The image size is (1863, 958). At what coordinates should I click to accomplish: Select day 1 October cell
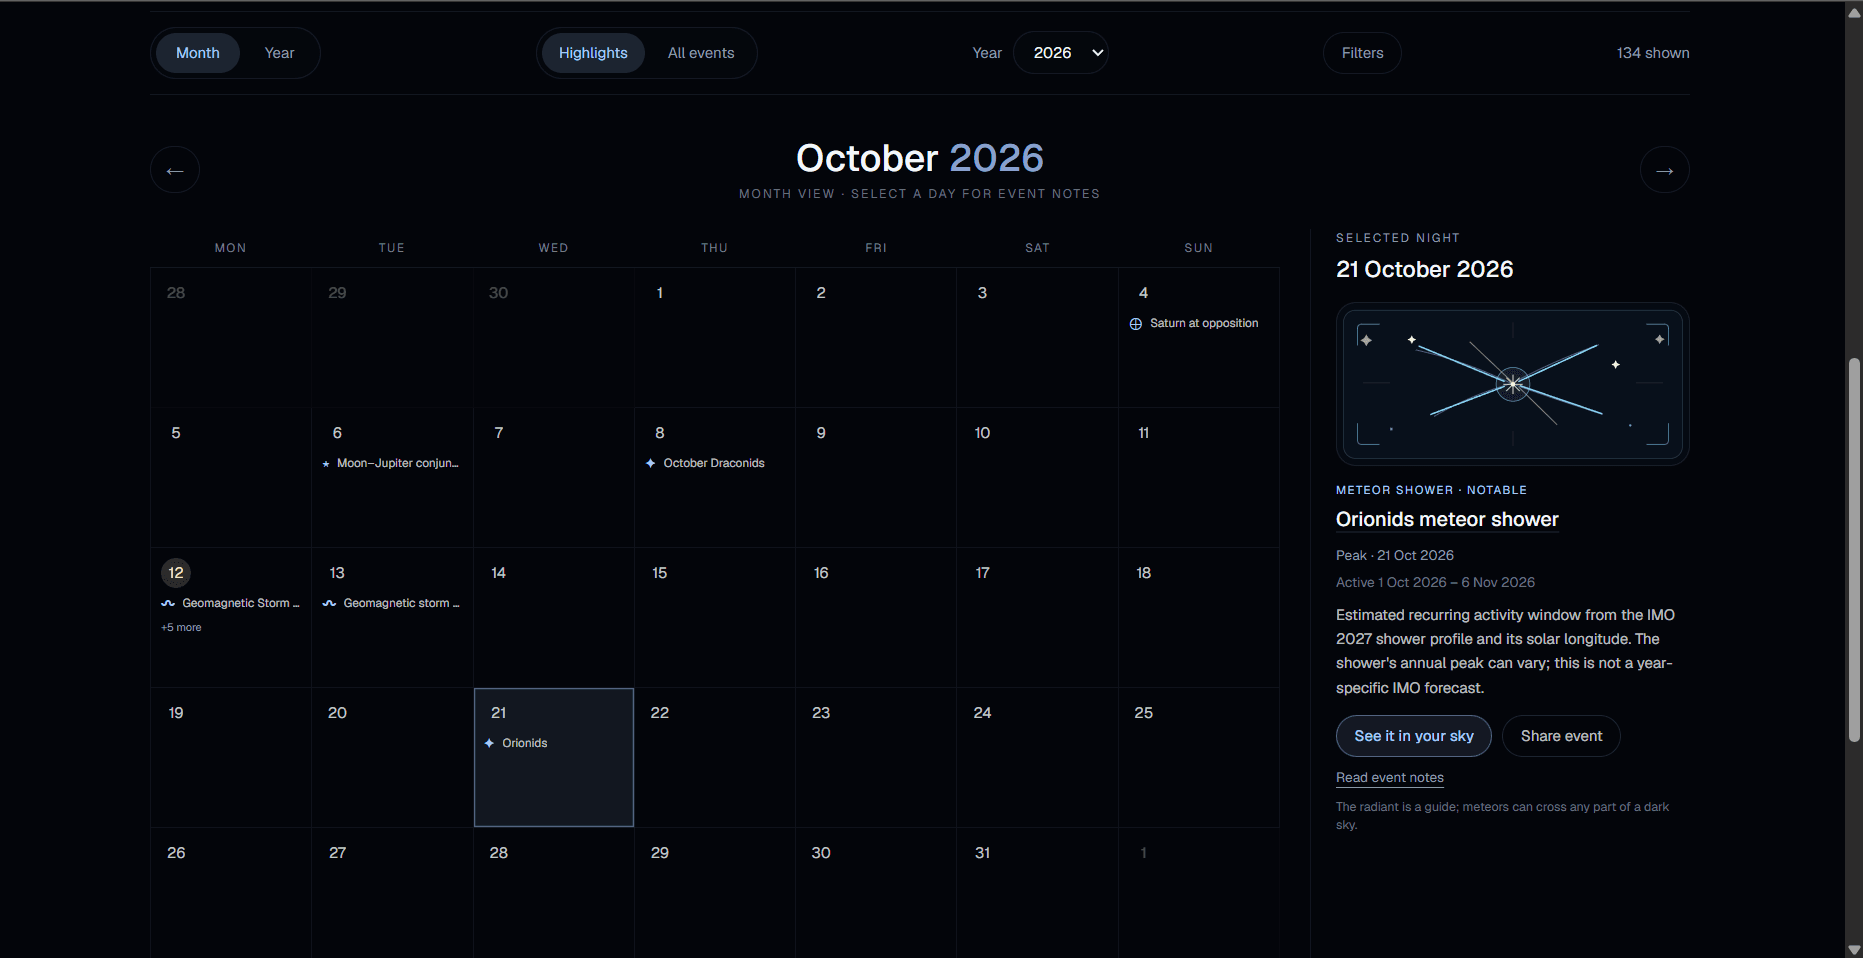[x=715, y=337]
